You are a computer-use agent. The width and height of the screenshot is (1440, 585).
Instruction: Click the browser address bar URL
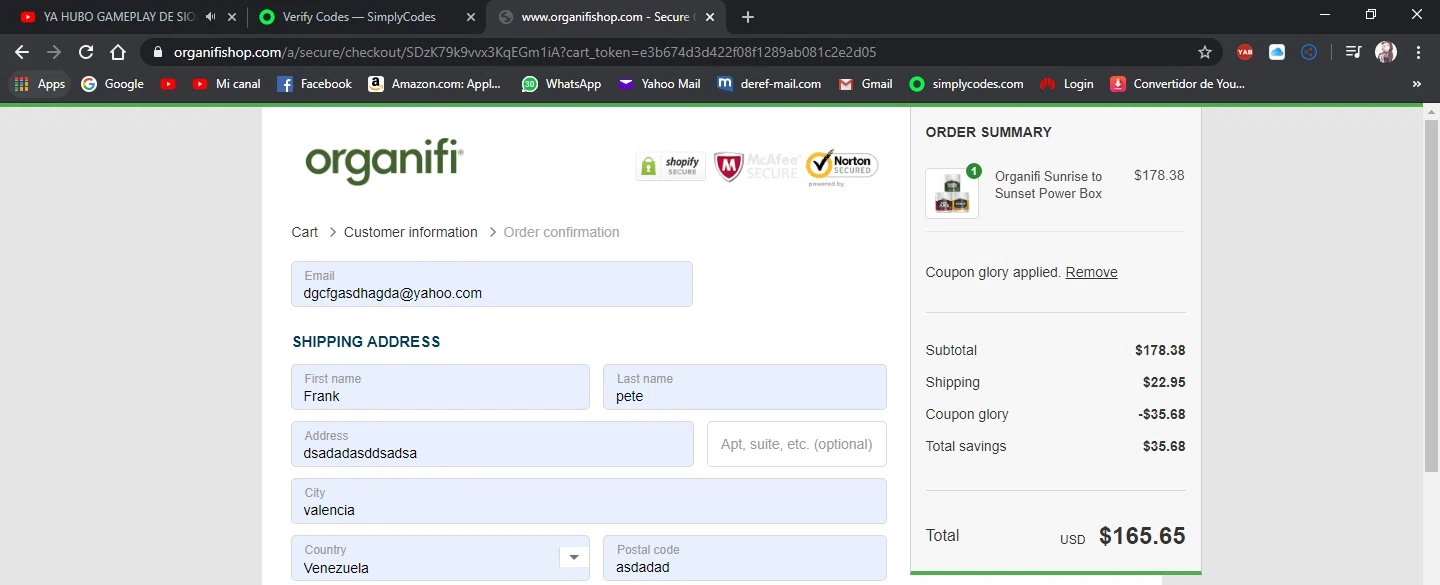525,52
